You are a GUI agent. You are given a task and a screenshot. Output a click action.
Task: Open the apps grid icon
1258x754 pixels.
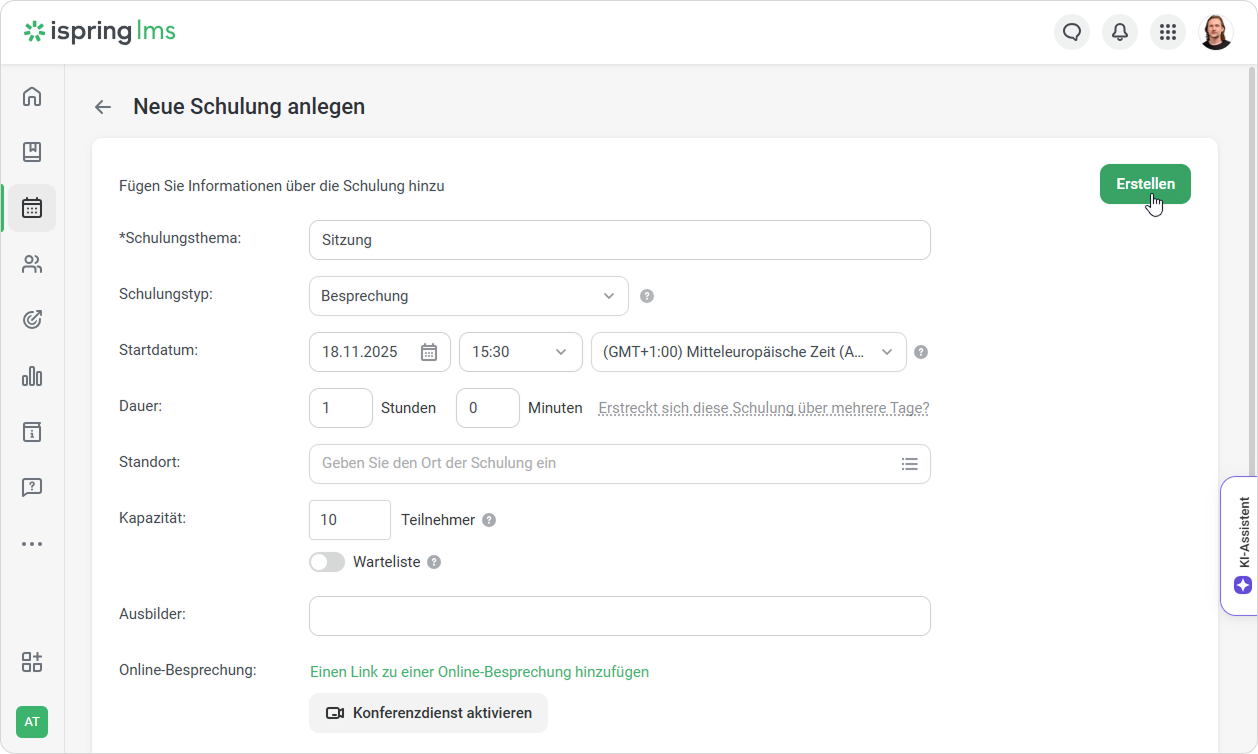(1168, 32)
